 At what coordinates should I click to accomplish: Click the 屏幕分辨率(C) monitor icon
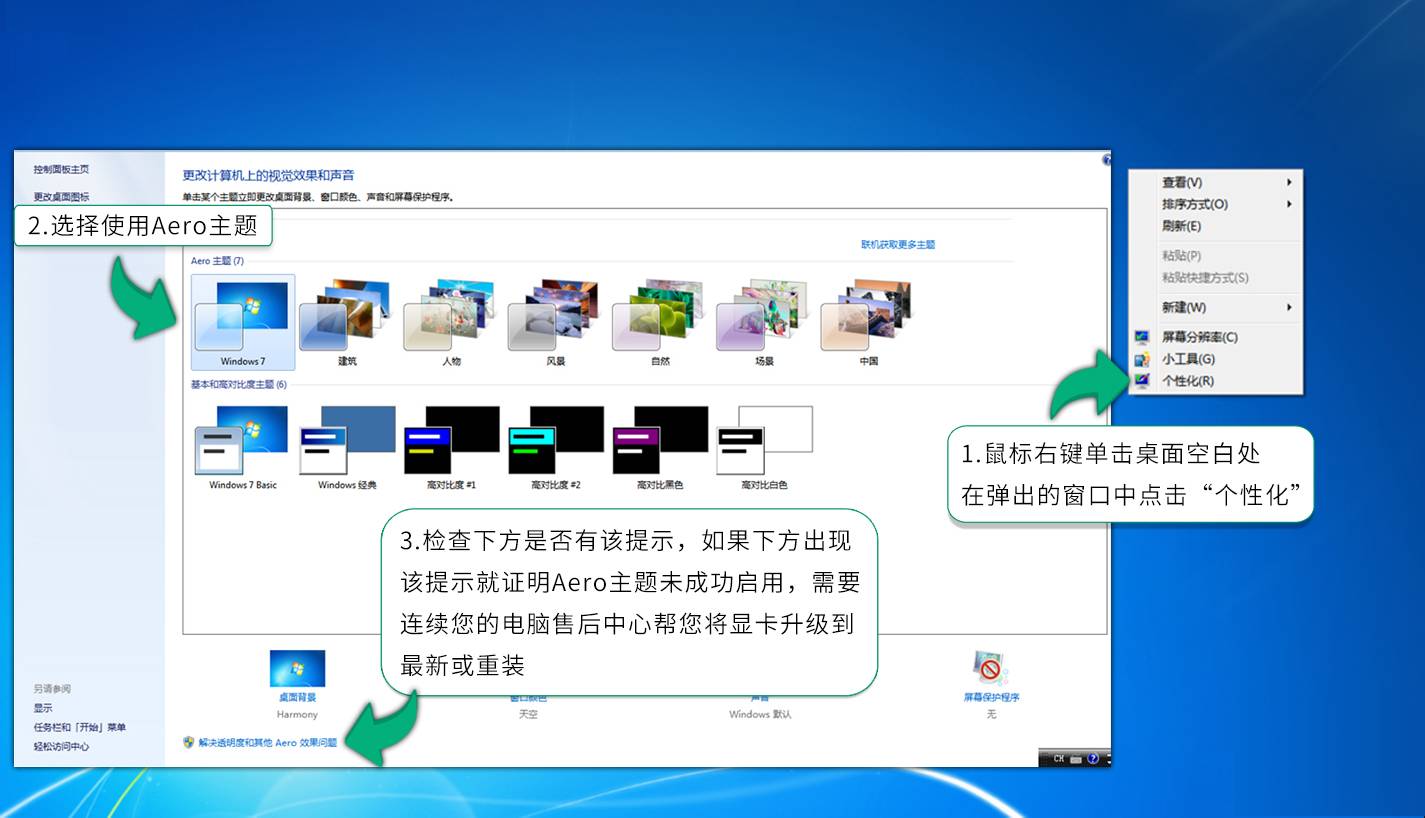point(1142,337)
